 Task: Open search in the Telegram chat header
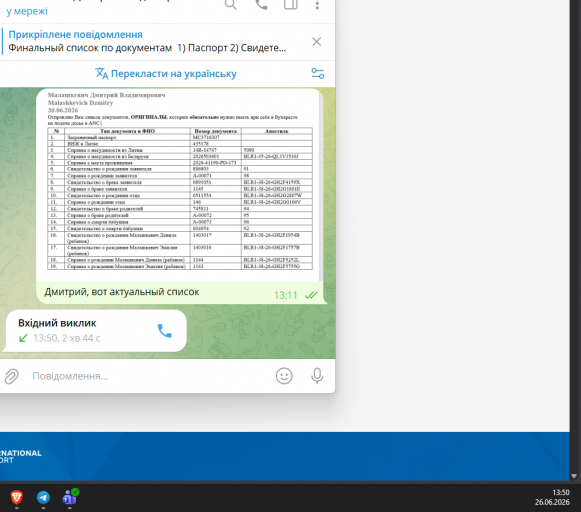230,4
